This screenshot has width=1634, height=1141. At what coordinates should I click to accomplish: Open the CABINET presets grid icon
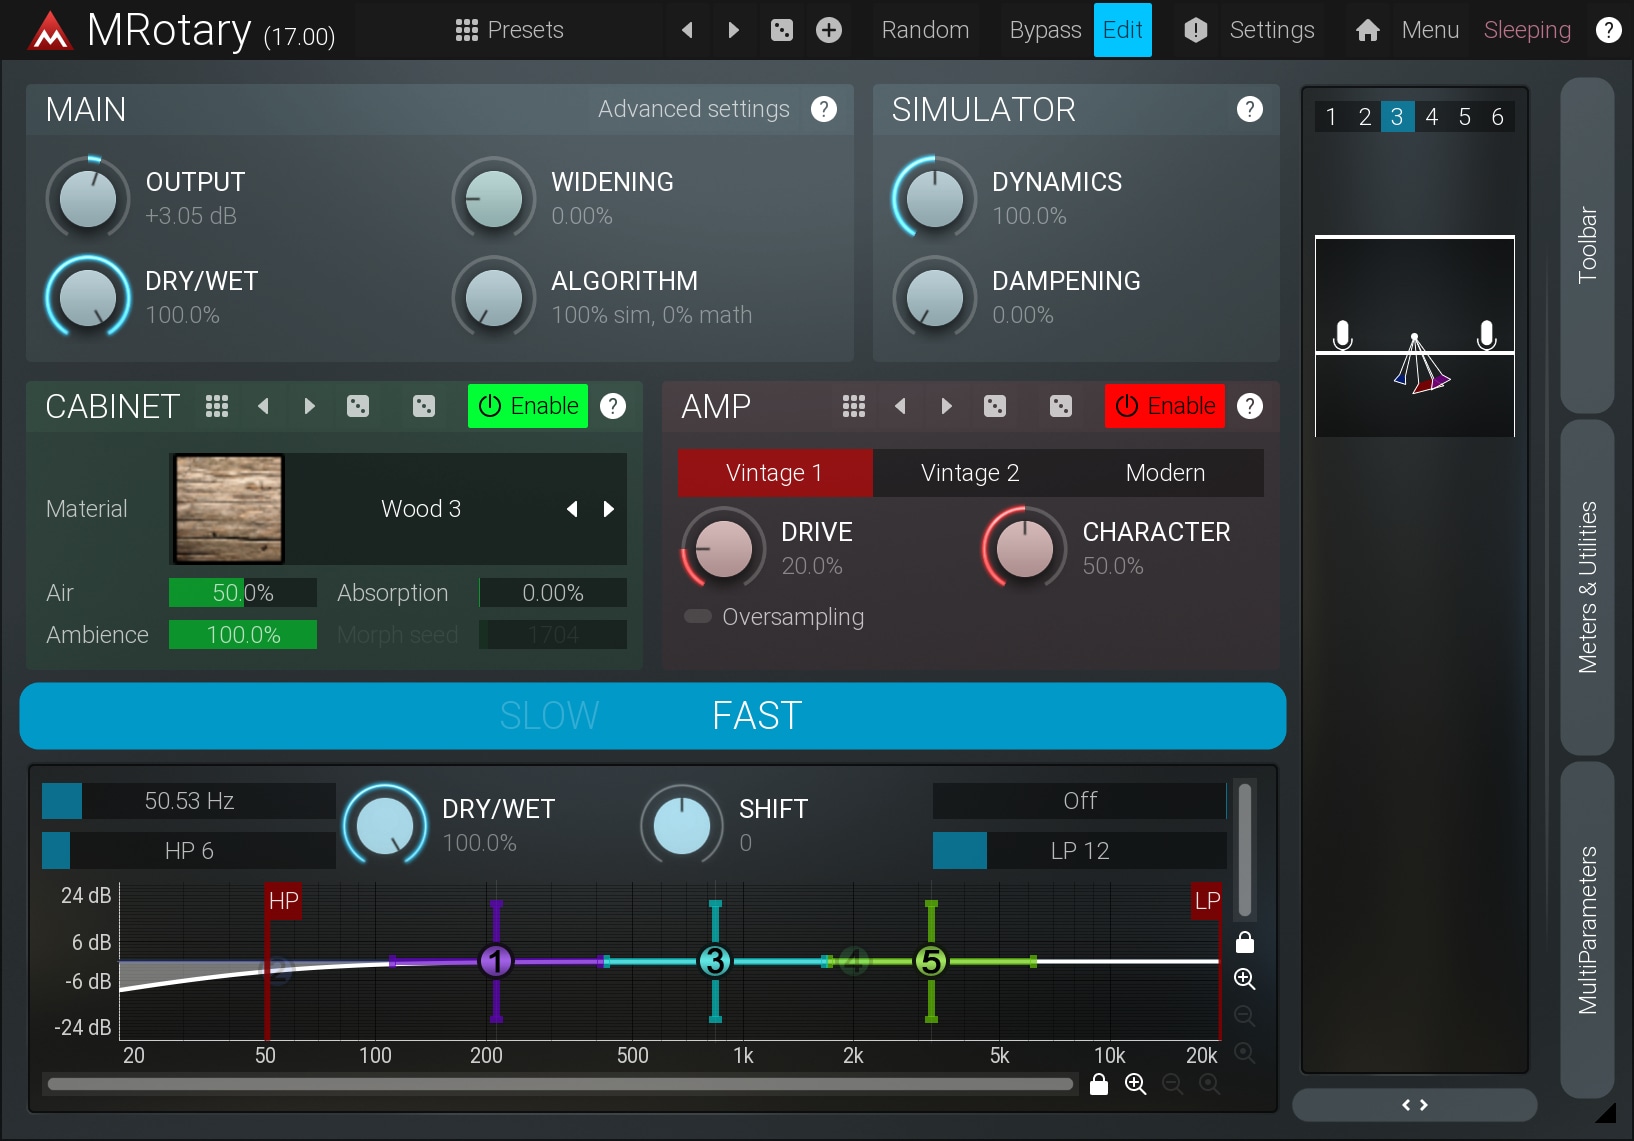217,406
